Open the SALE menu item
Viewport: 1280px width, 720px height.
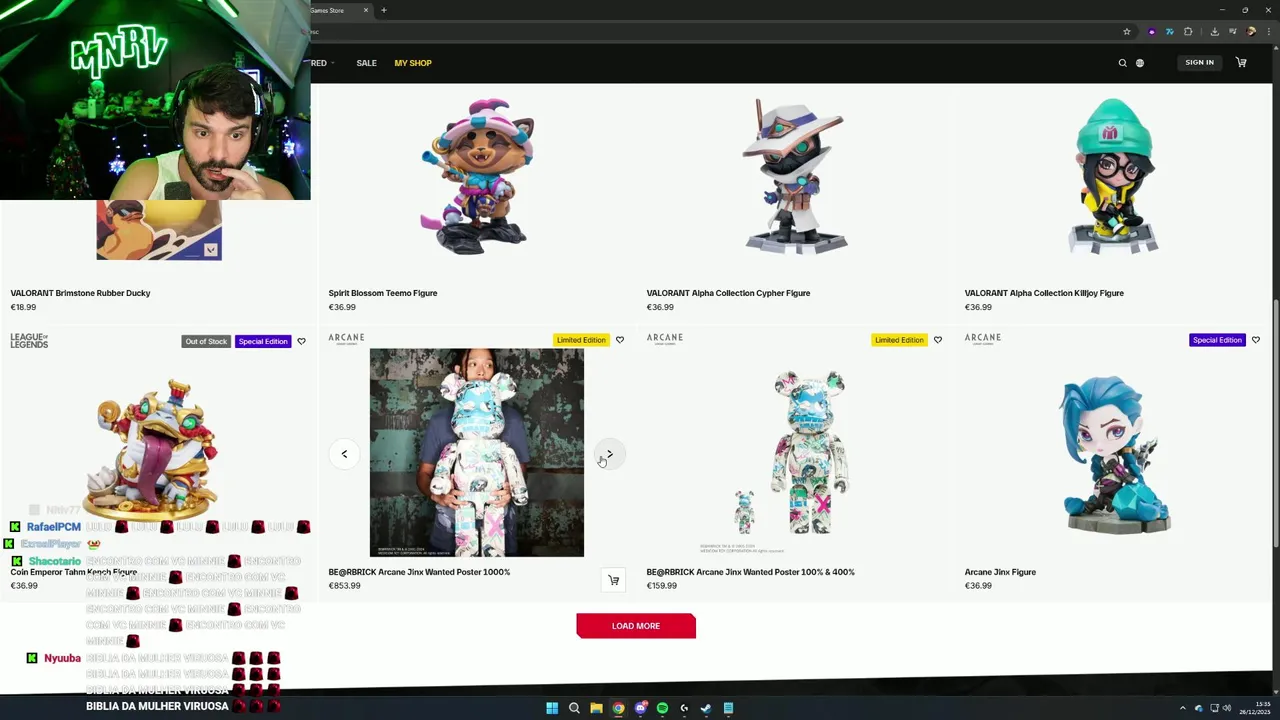click(x=366, y=63)
